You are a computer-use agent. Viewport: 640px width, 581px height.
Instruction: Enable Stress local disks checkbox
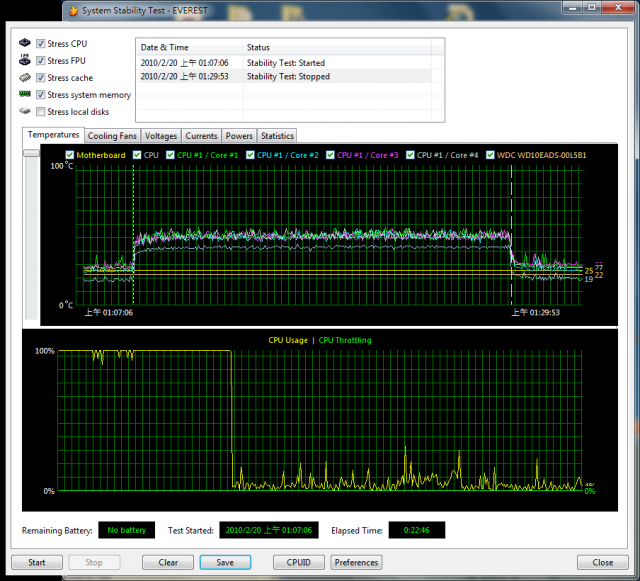pos(40,112)
